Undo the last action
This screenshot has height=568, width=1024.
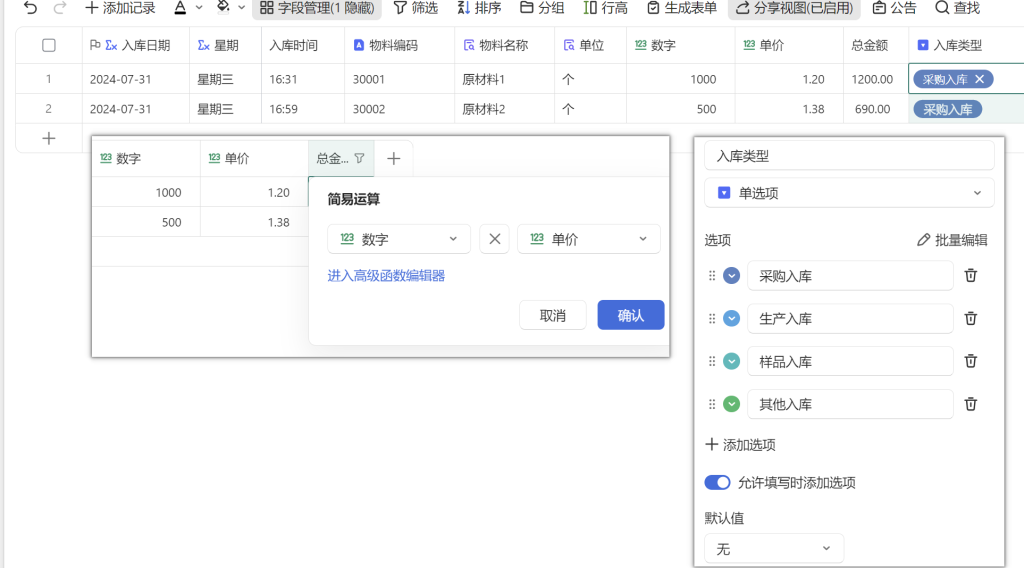(30, 8)
